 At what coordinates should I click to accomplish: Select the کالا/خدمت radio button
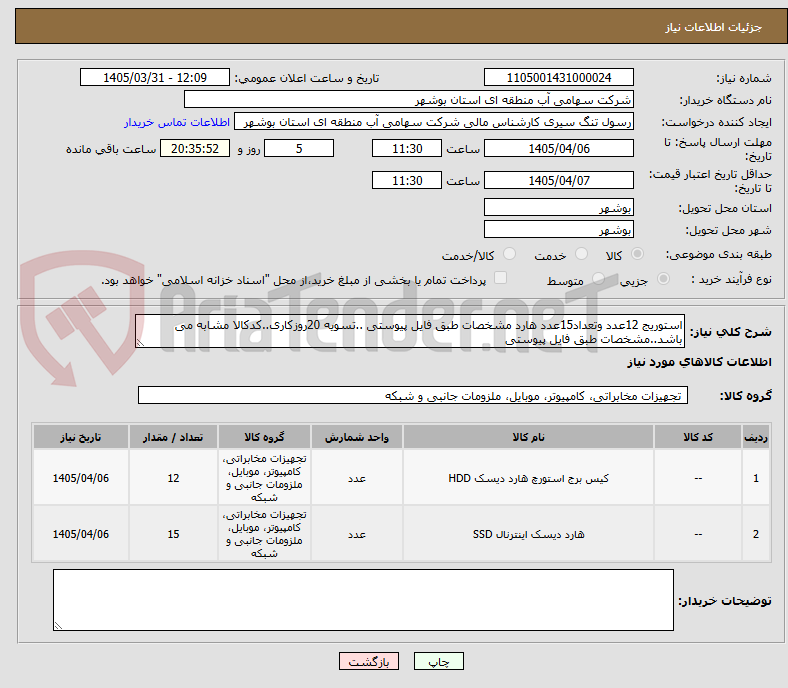(x=510, y=254)
